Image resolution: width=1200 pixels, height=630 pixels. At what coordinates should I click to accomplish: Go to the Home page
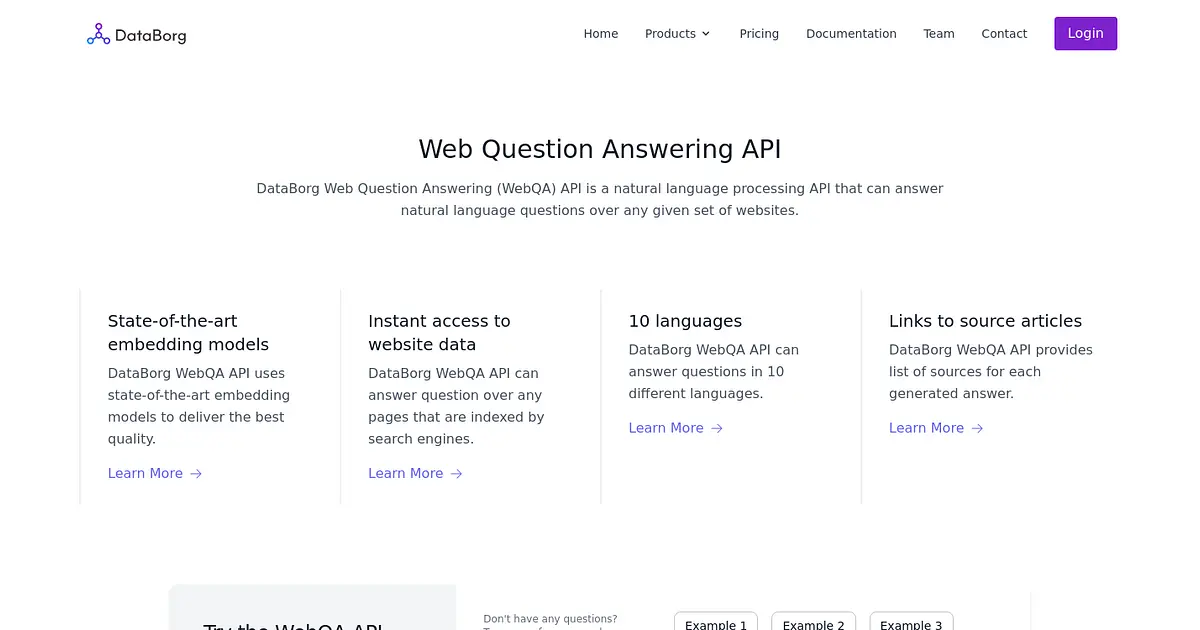click(601, 34)
